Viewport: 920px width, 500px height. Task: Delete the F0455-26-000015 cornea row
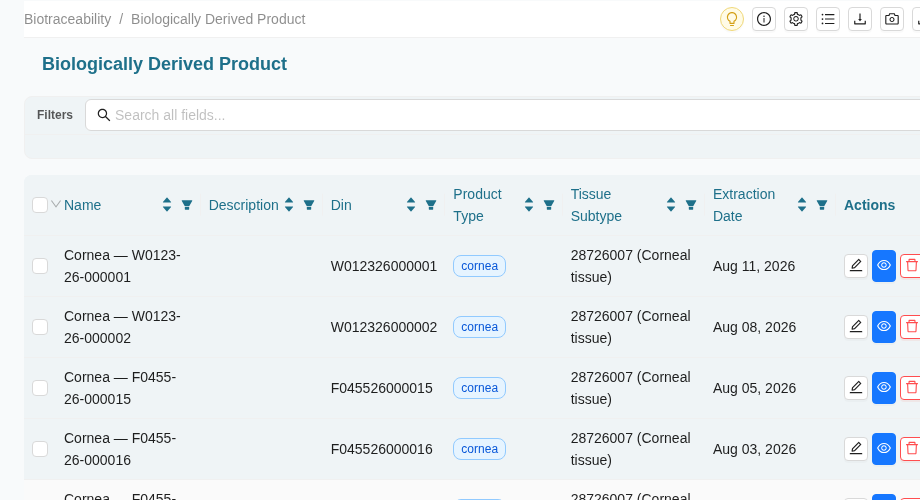pos(911,388)
